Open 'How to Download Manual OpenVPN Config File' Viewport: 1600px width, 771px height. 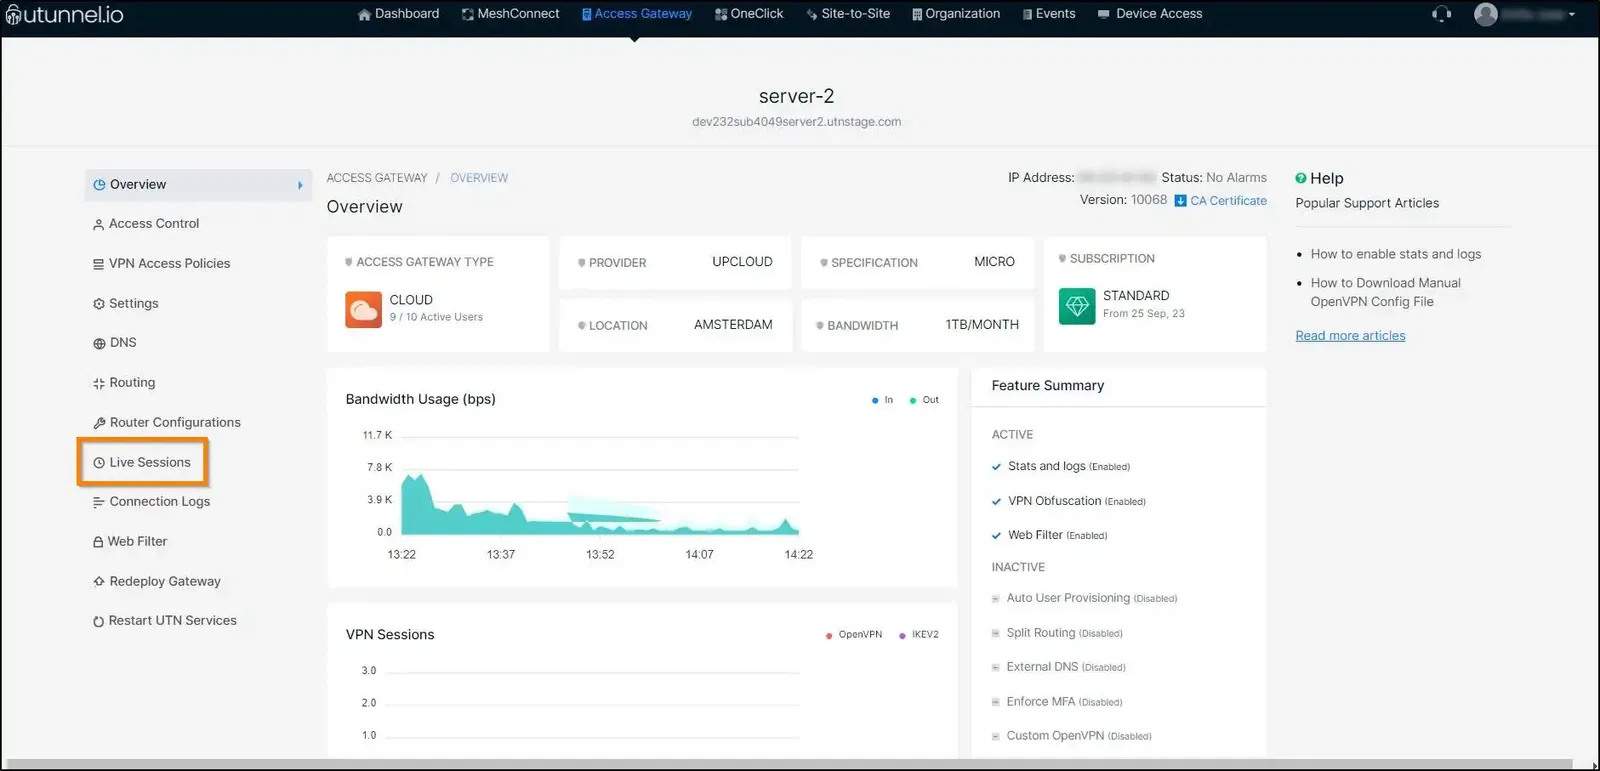pos(1386,293)
